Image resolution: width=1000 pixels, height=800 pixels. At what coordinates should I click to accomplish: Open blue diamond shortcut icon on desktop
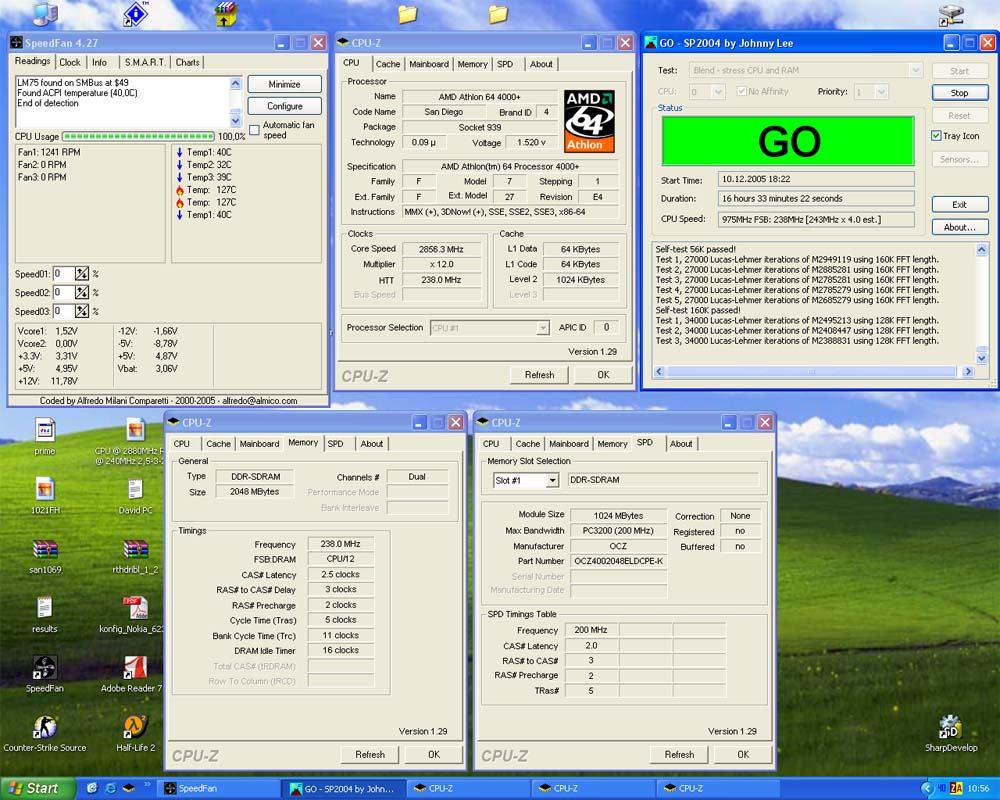point(135,14)
